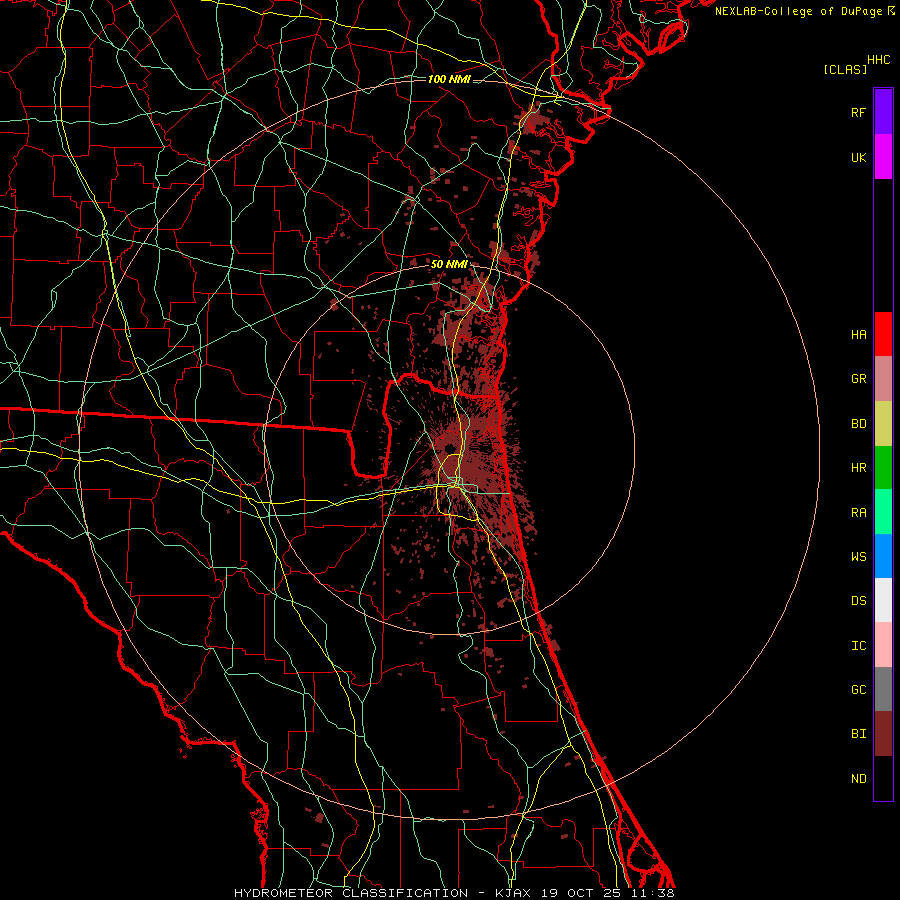The image size is (900, 900).
Task: Click the blue WS legend swatch
Action: (883, 556)
